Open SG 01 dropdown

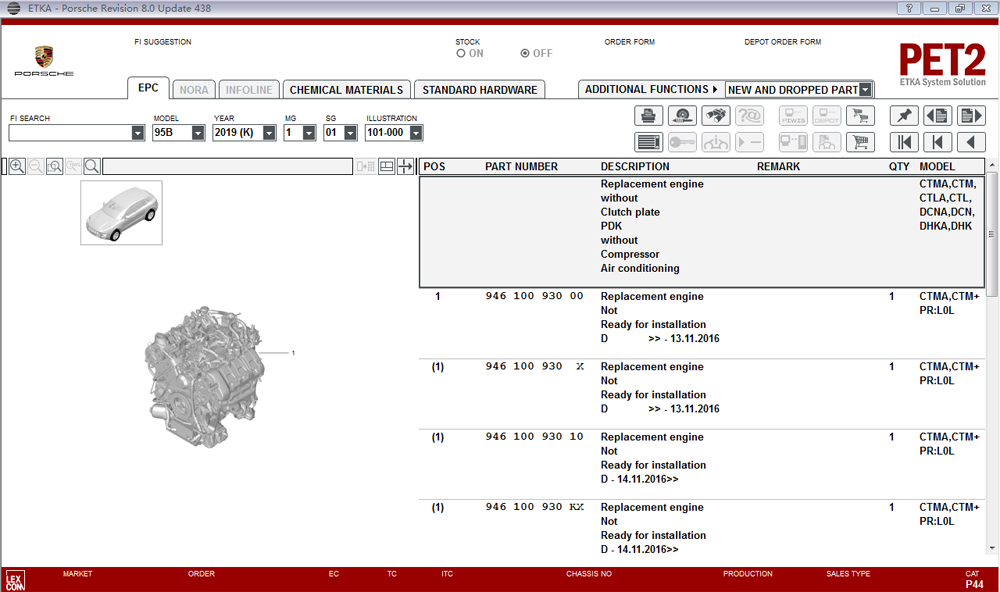350,133
